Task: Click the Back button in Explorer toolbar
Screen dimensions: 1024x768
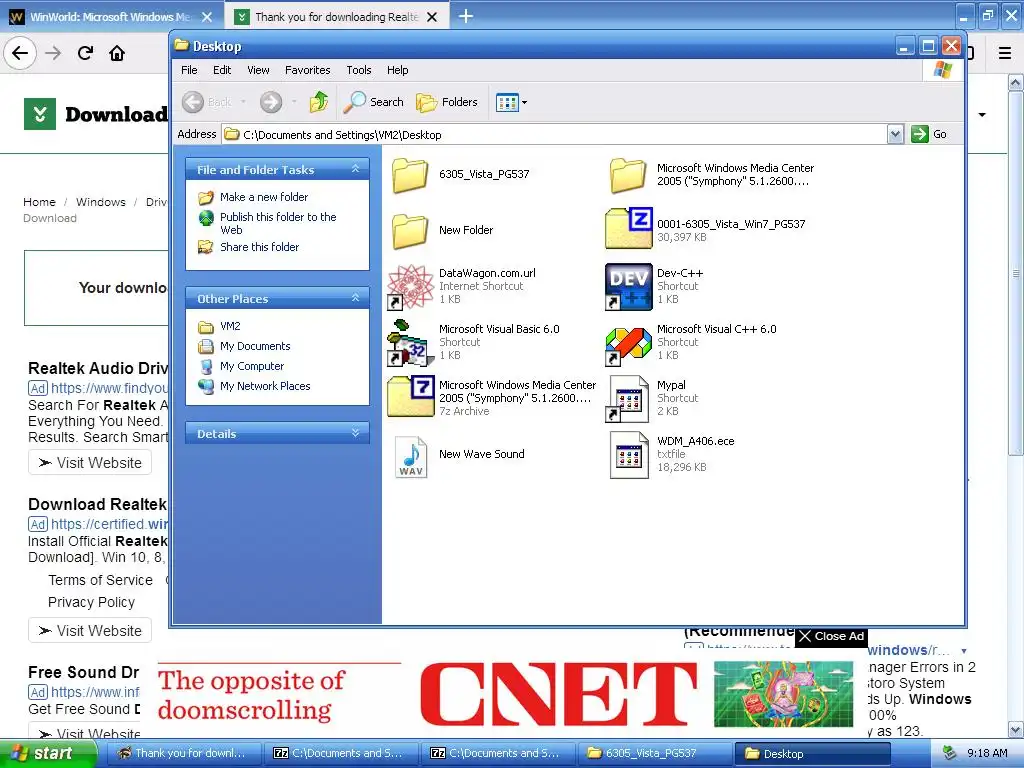Action: (206, 102)
